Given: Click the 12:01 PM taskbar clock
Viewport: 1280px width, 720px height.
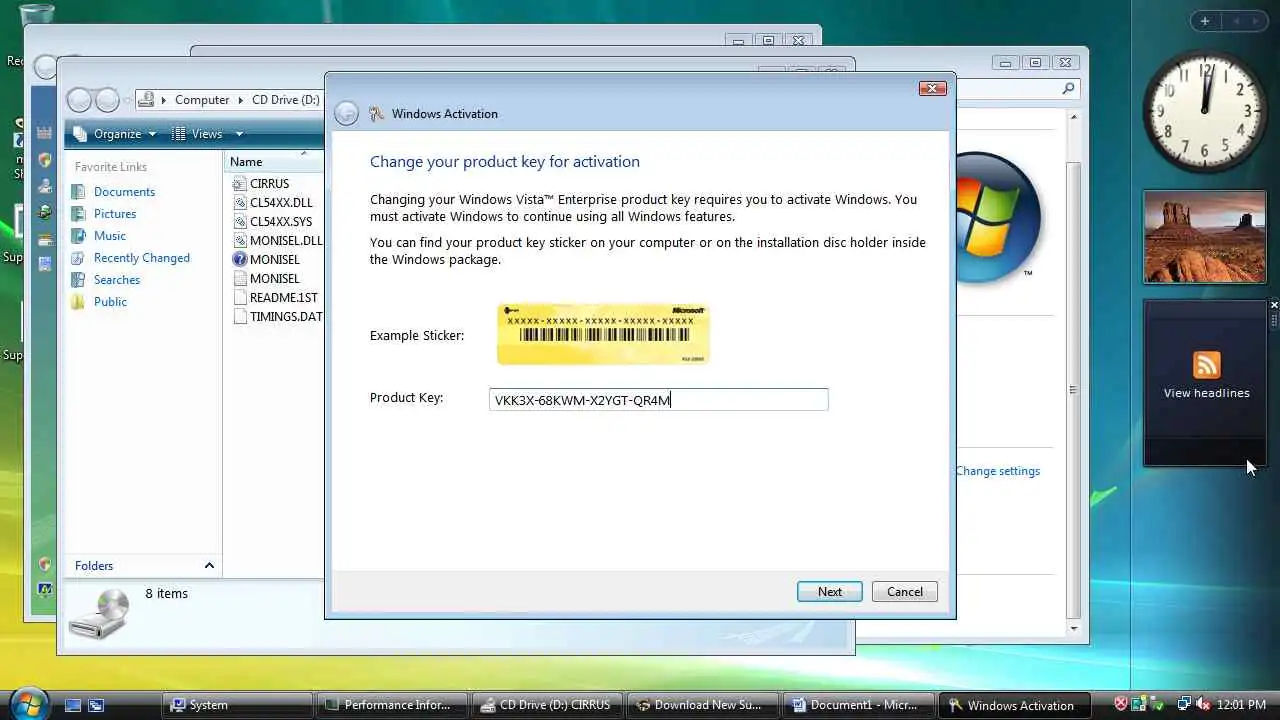Looking at the screenshot, I should click(1242, 705).
